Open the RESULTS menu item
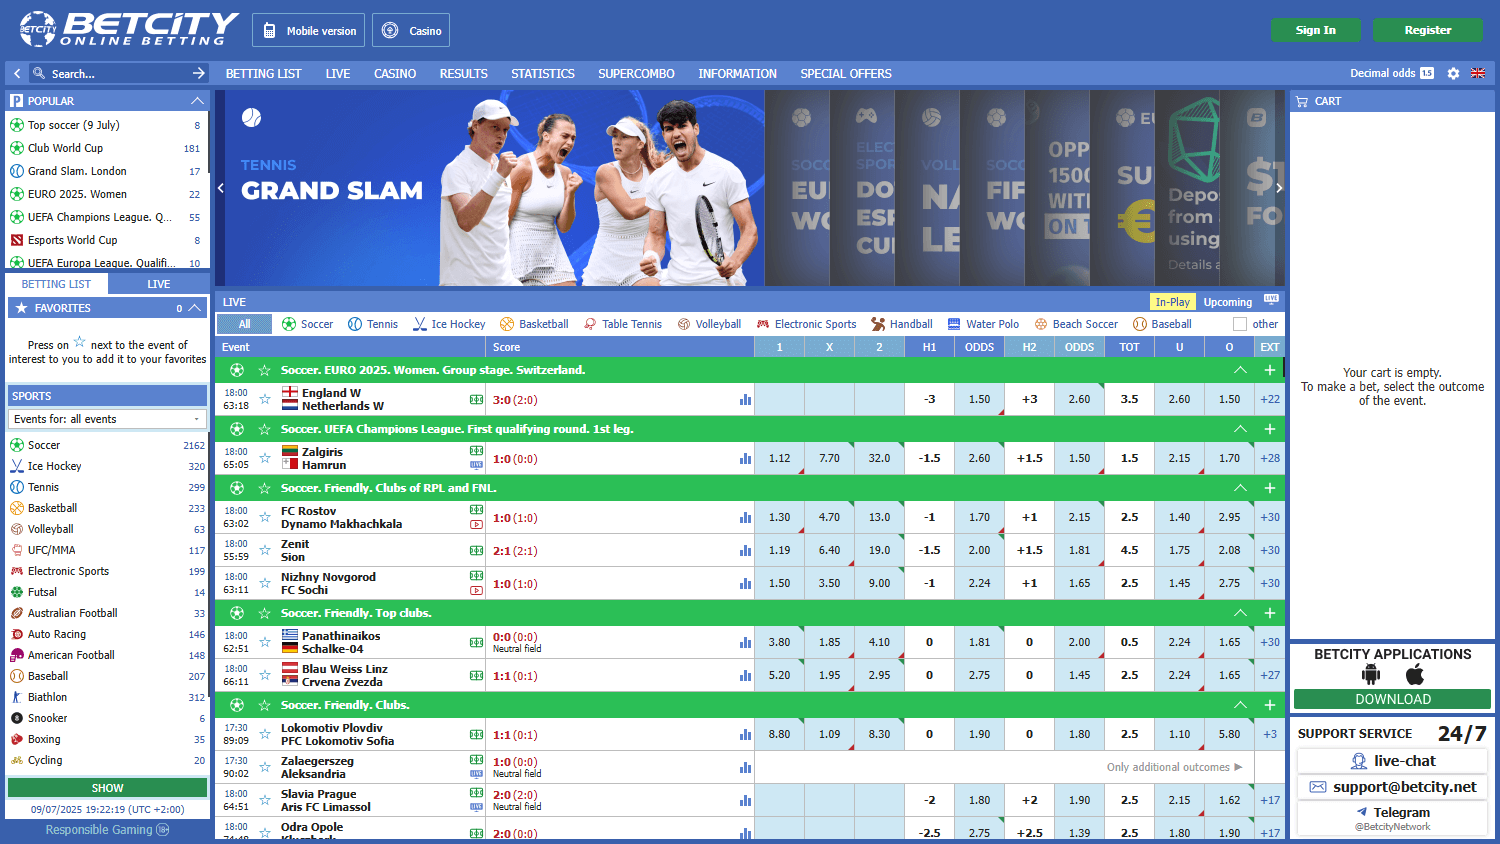The image size is (1500, 844). coord(463,73)
